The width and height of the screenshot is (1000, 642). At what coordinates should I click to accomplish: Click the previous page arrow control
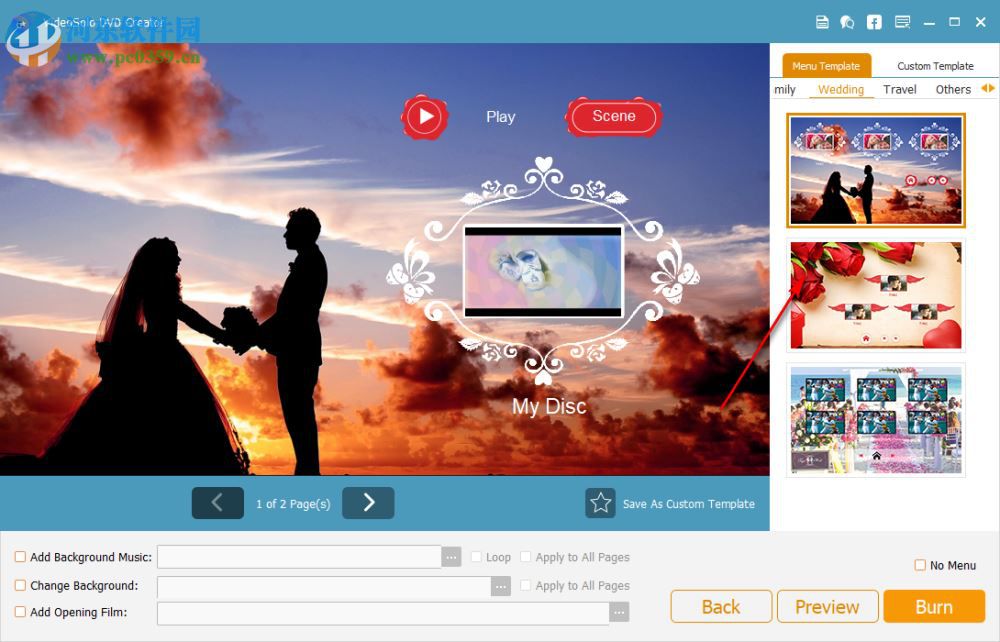tap(217, 503)
